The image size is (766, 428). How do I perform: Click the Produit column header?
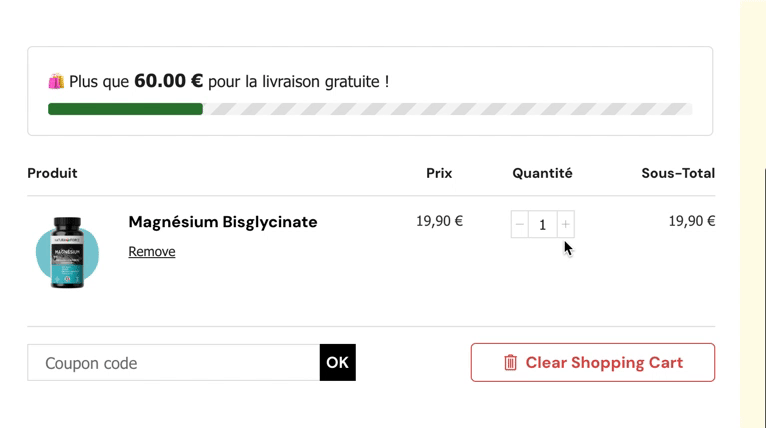52,173
